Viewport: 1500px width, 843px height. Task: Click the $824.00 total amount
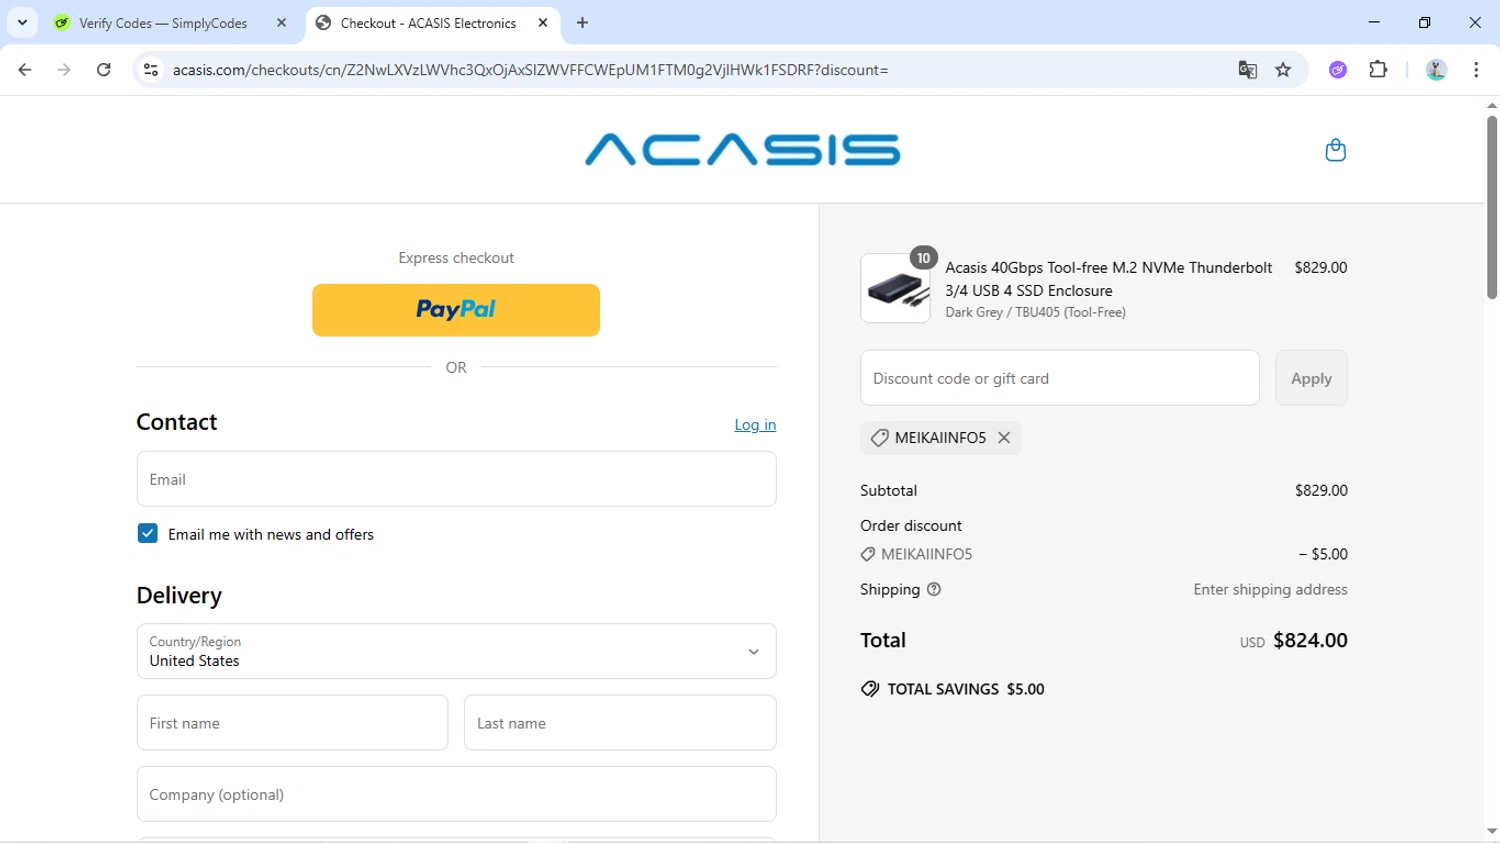1310,640
